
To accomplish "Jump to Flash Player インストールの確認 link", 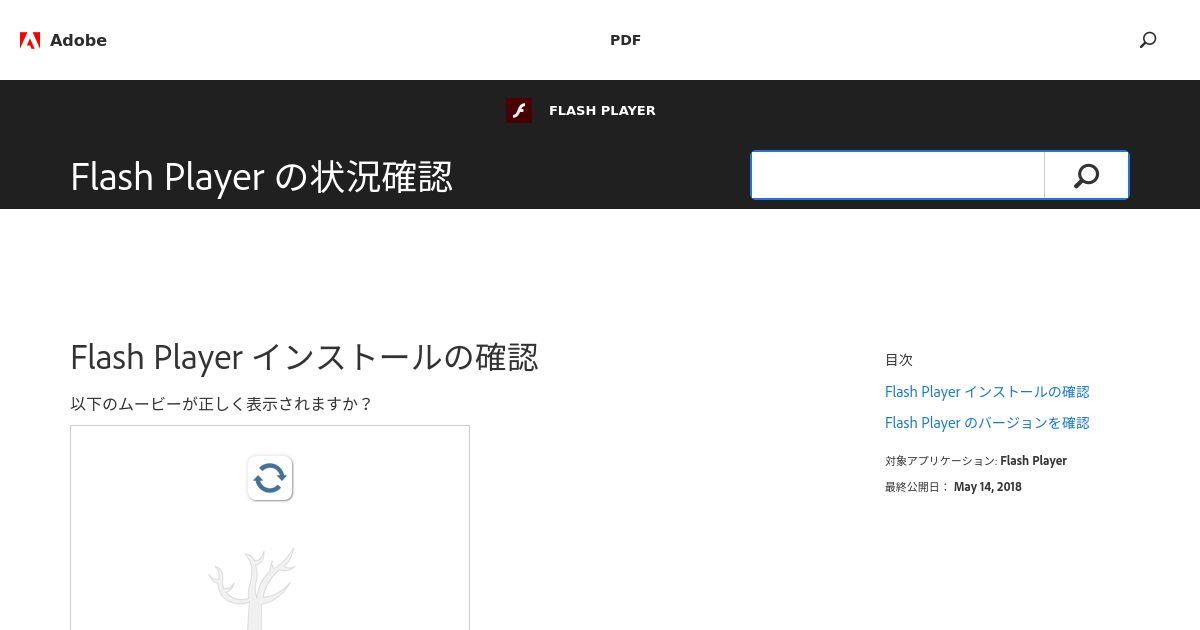I will tap(987, 392).
